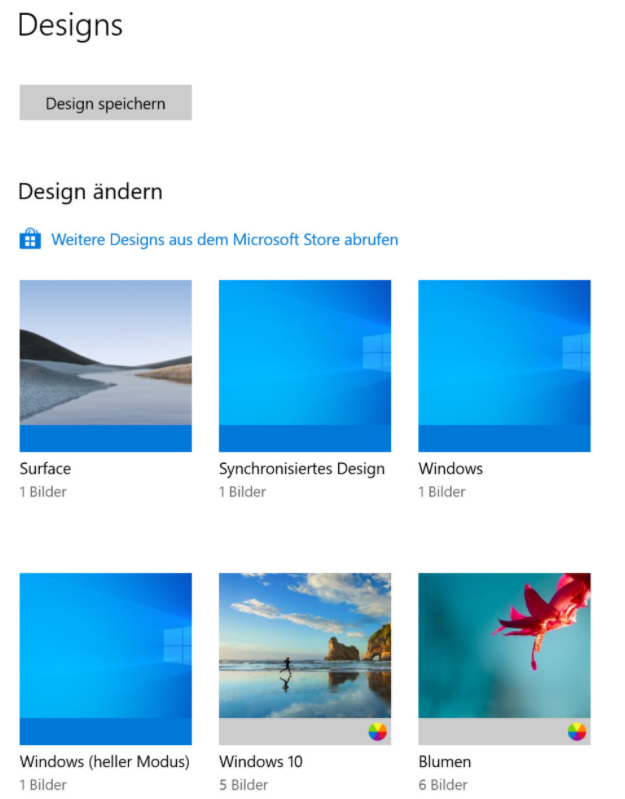The image size is (625, 799).
Task: Click the gray accent bar under Windows 10 thumbnail
Action: click(305, 732)
